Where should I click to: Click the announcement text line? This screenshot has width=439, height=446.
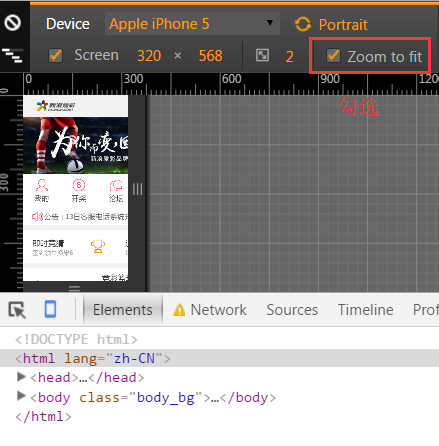(x=86, y=217)
